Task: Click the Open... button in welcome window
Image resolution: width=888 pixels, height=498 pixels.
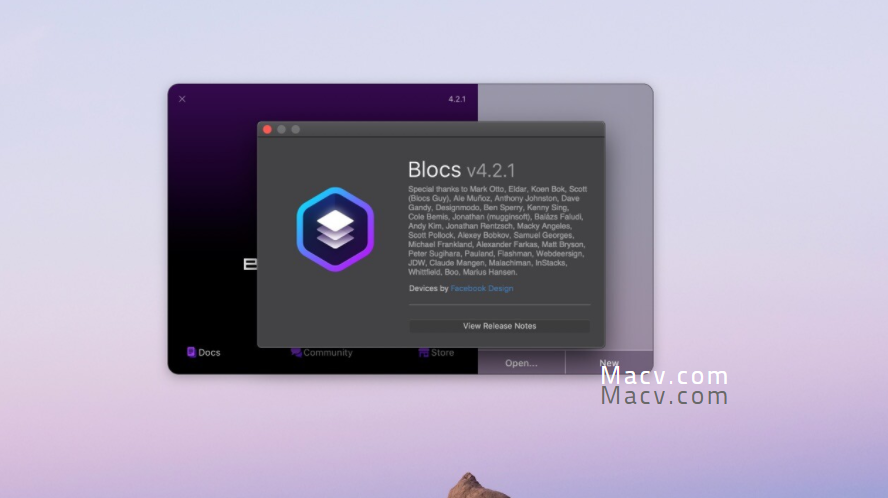Action: pos(521,363)
